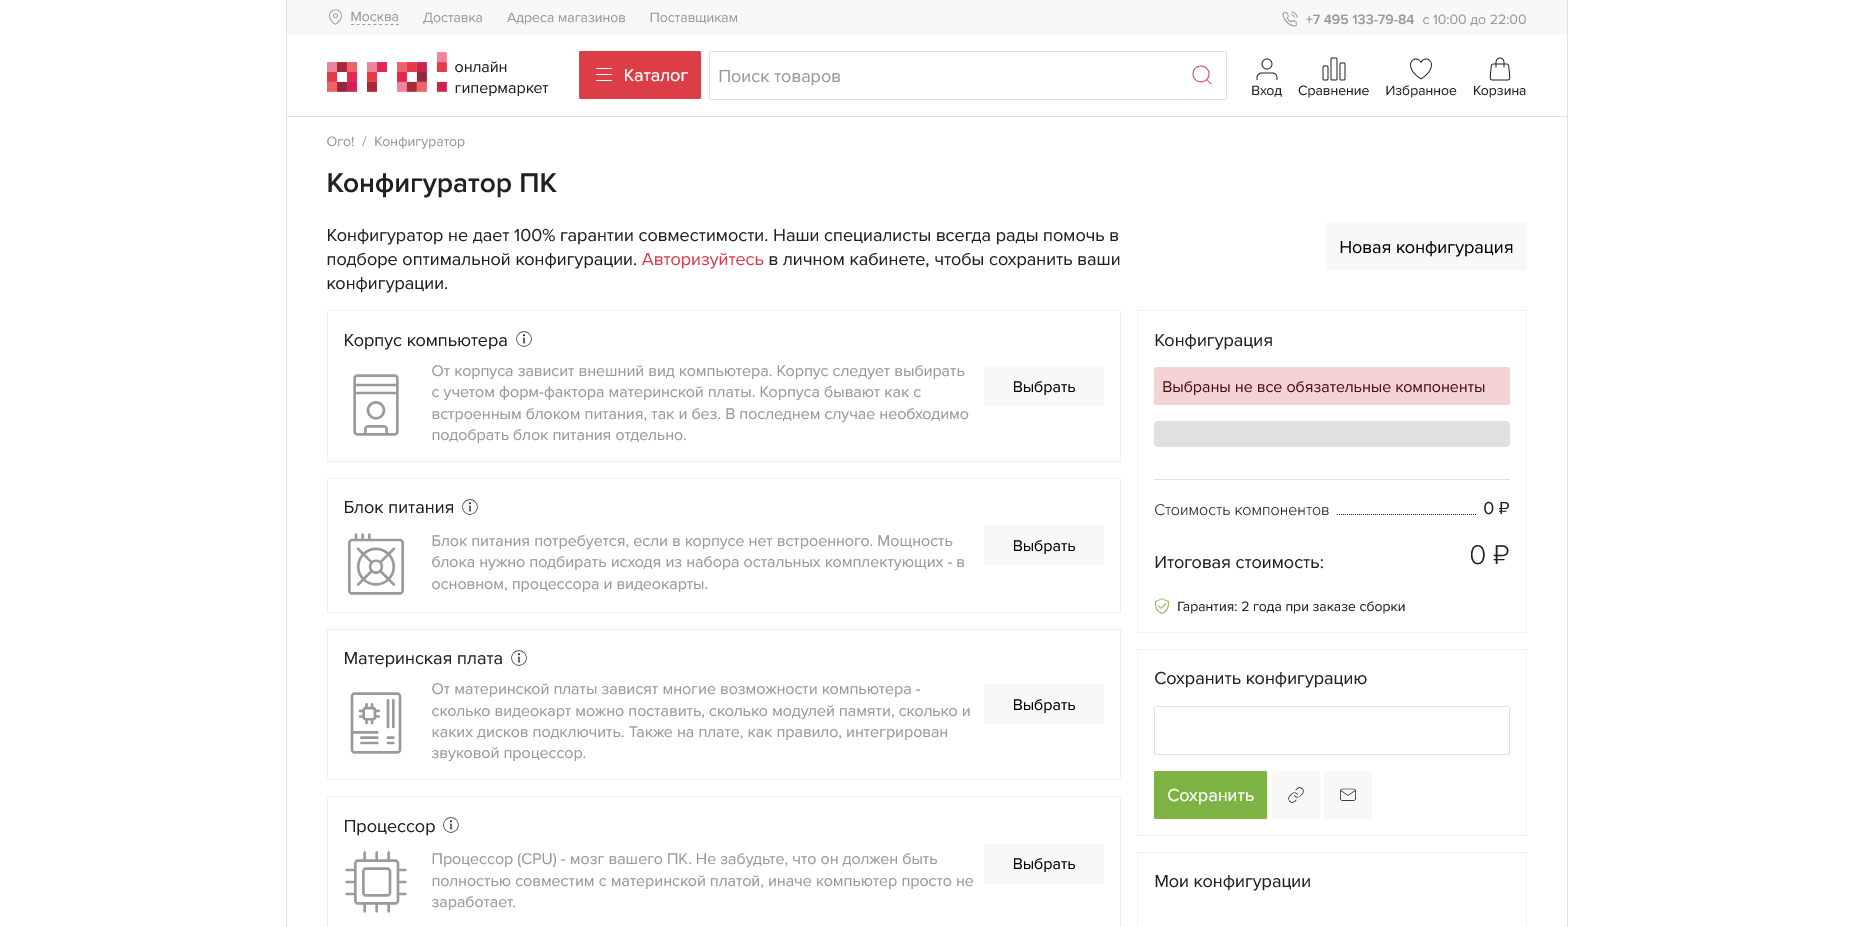
Task: Click info icon next to Корпус компьютера
Action: [524, 339]
